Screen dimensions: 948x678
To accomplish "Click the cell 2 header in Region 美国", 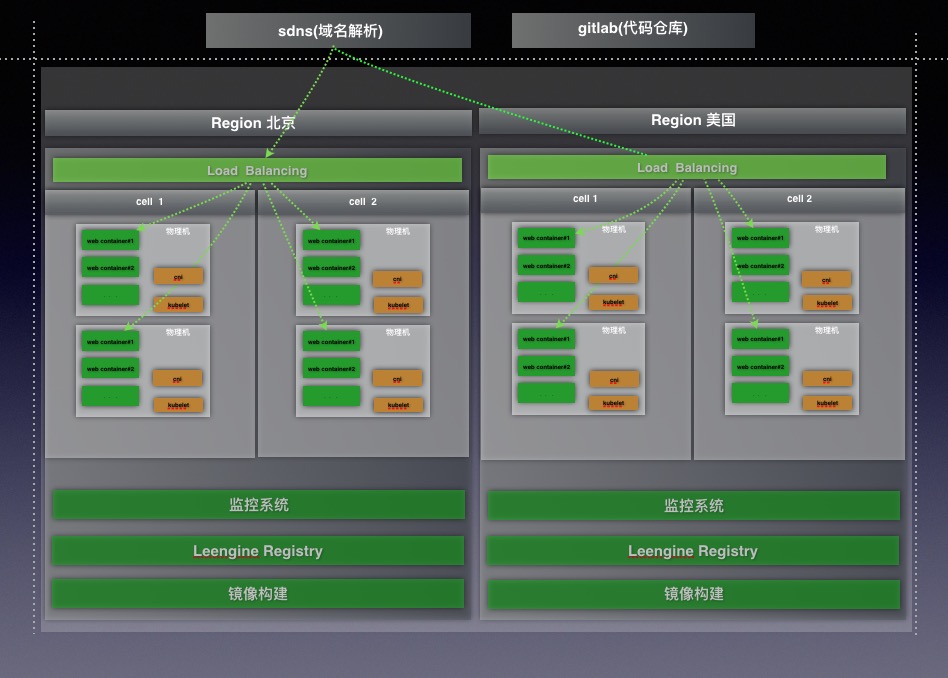I will coord(797,198).
